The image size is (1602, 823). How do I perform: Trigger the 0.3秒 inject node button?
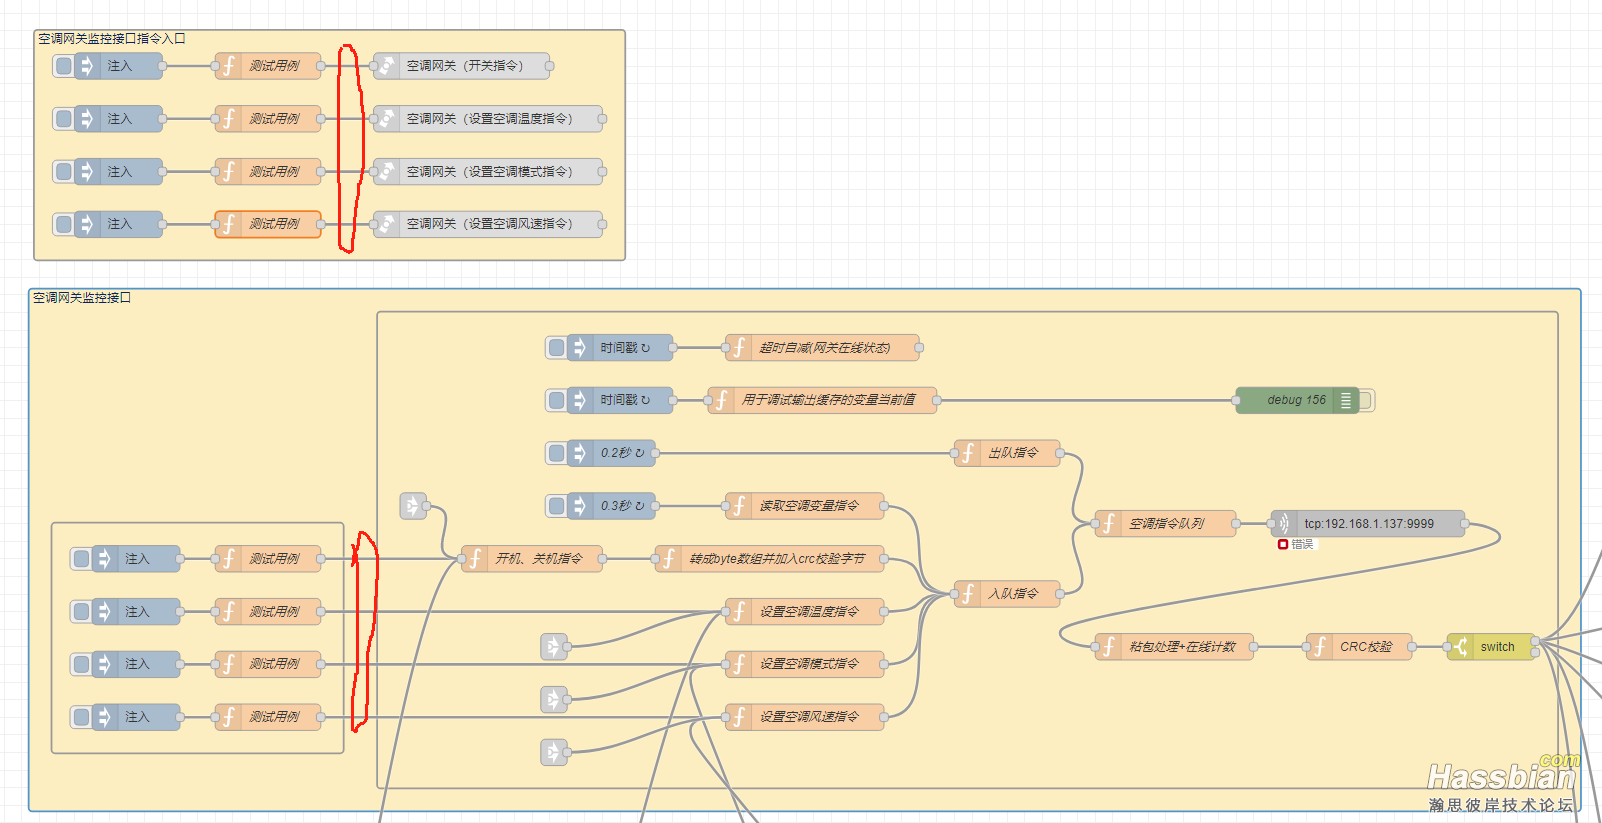pyautogui.click(x=557, y=506)
